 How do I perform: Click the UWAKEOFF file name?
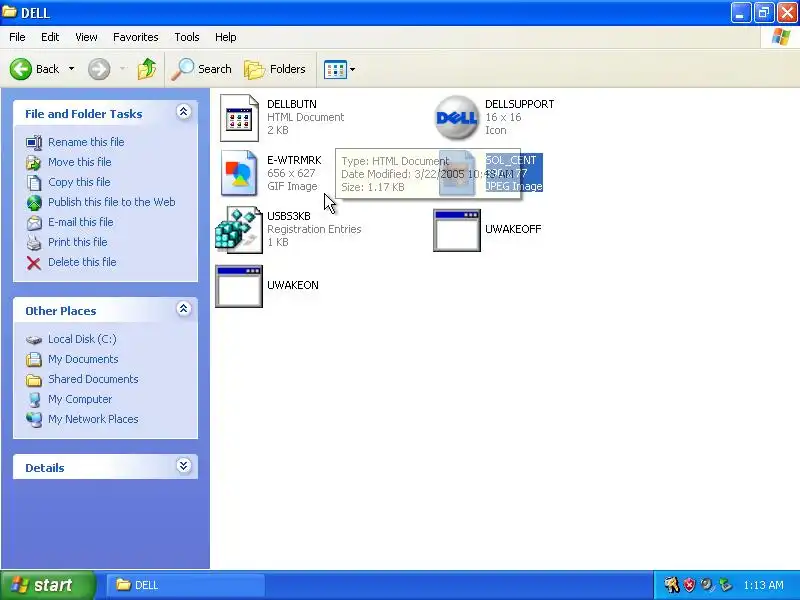(x=513, y=229)
